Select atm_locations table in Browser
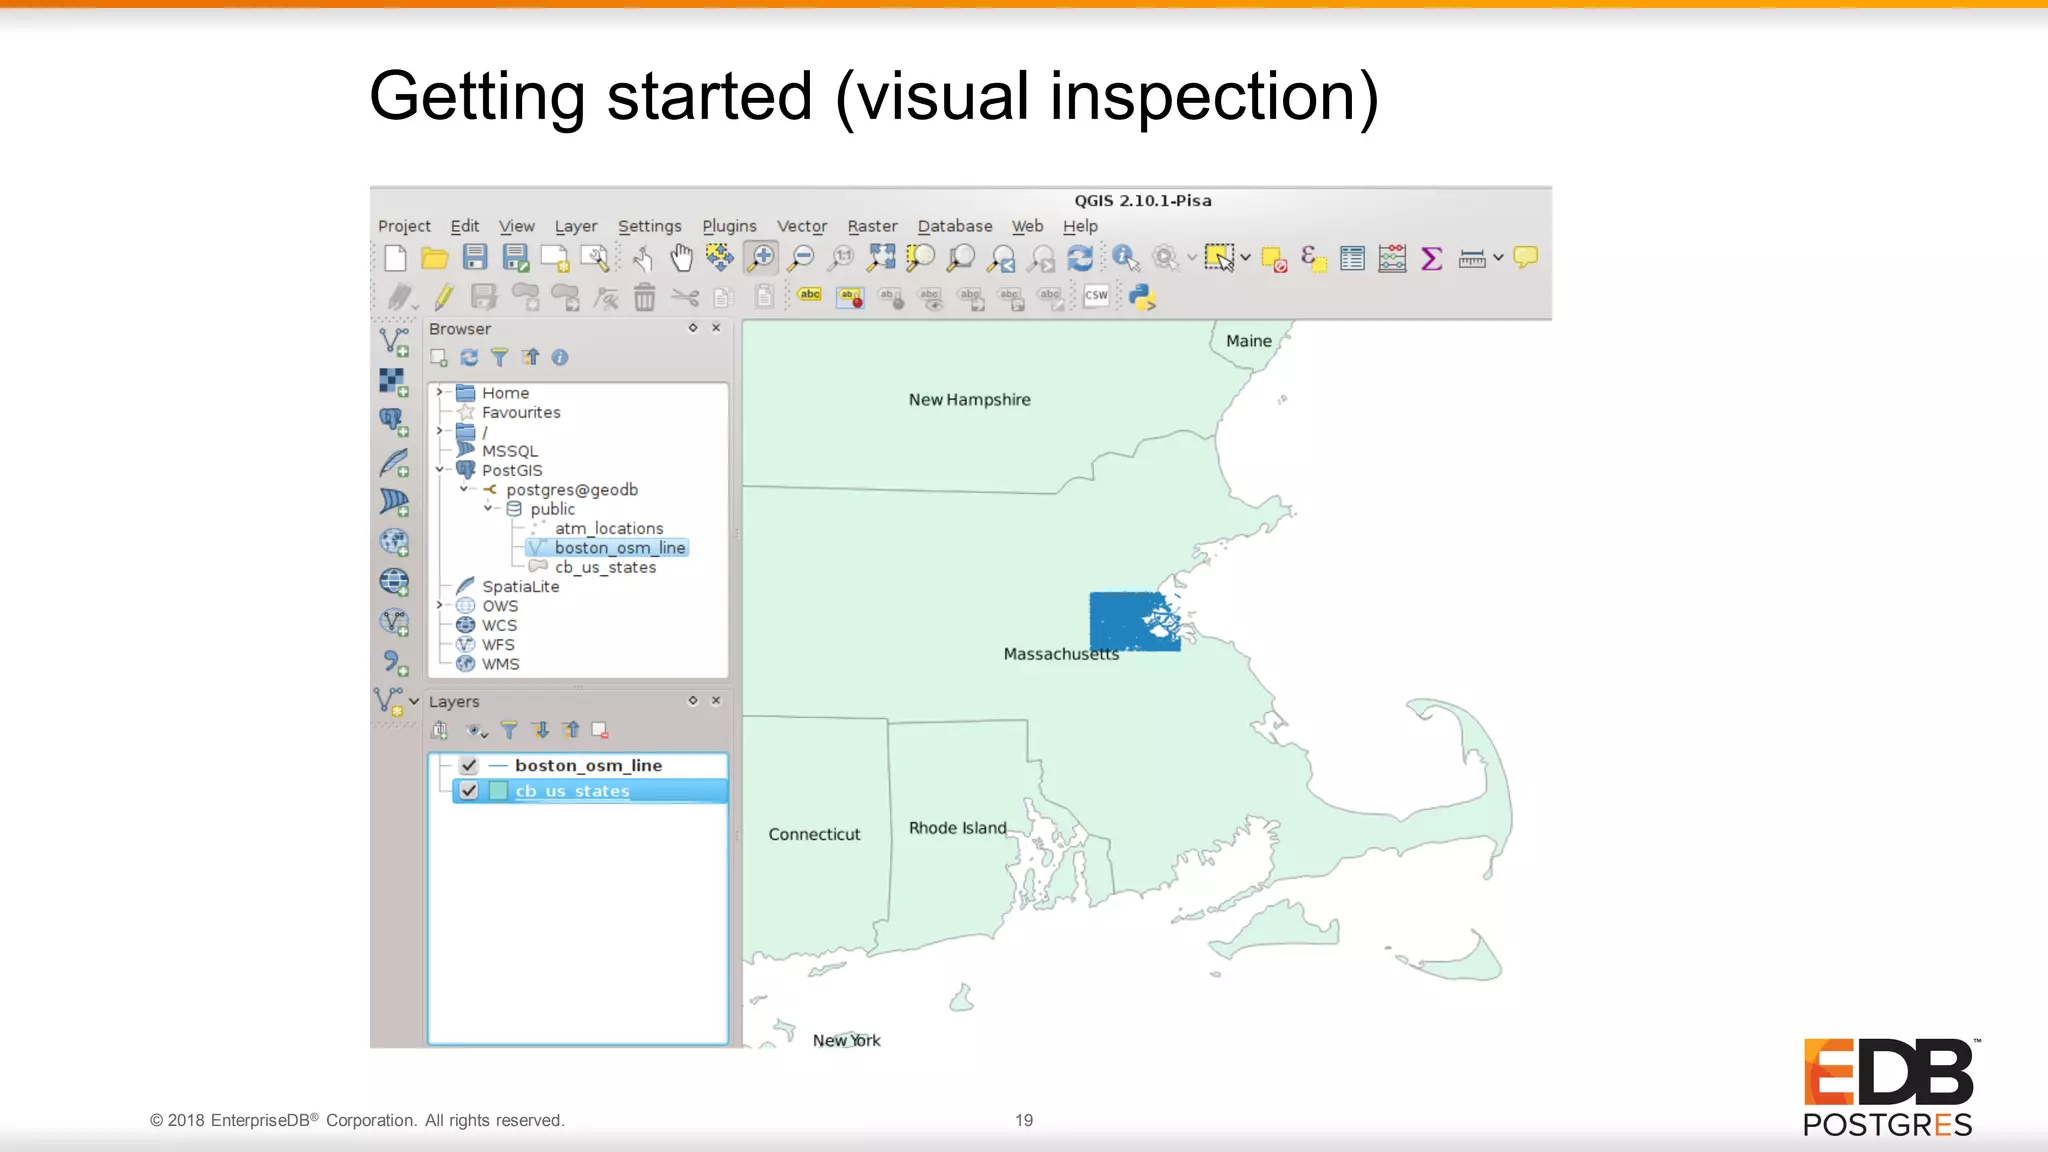 [608, 528]
